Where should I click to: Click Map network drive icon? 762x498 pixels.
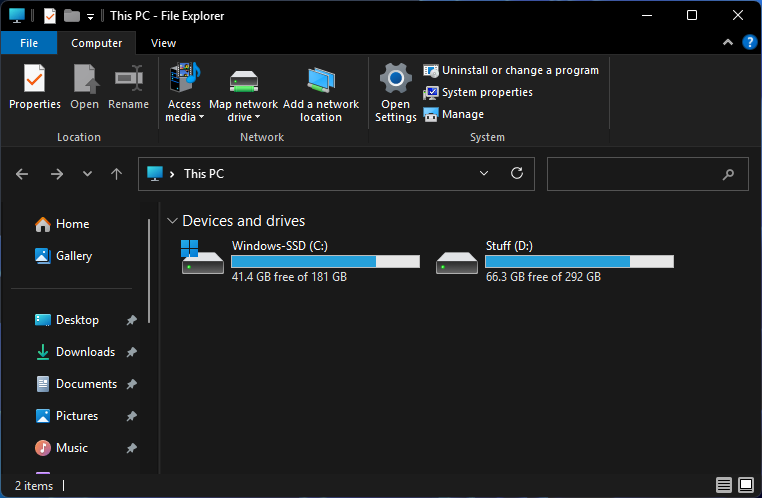[x=244, y=79]
